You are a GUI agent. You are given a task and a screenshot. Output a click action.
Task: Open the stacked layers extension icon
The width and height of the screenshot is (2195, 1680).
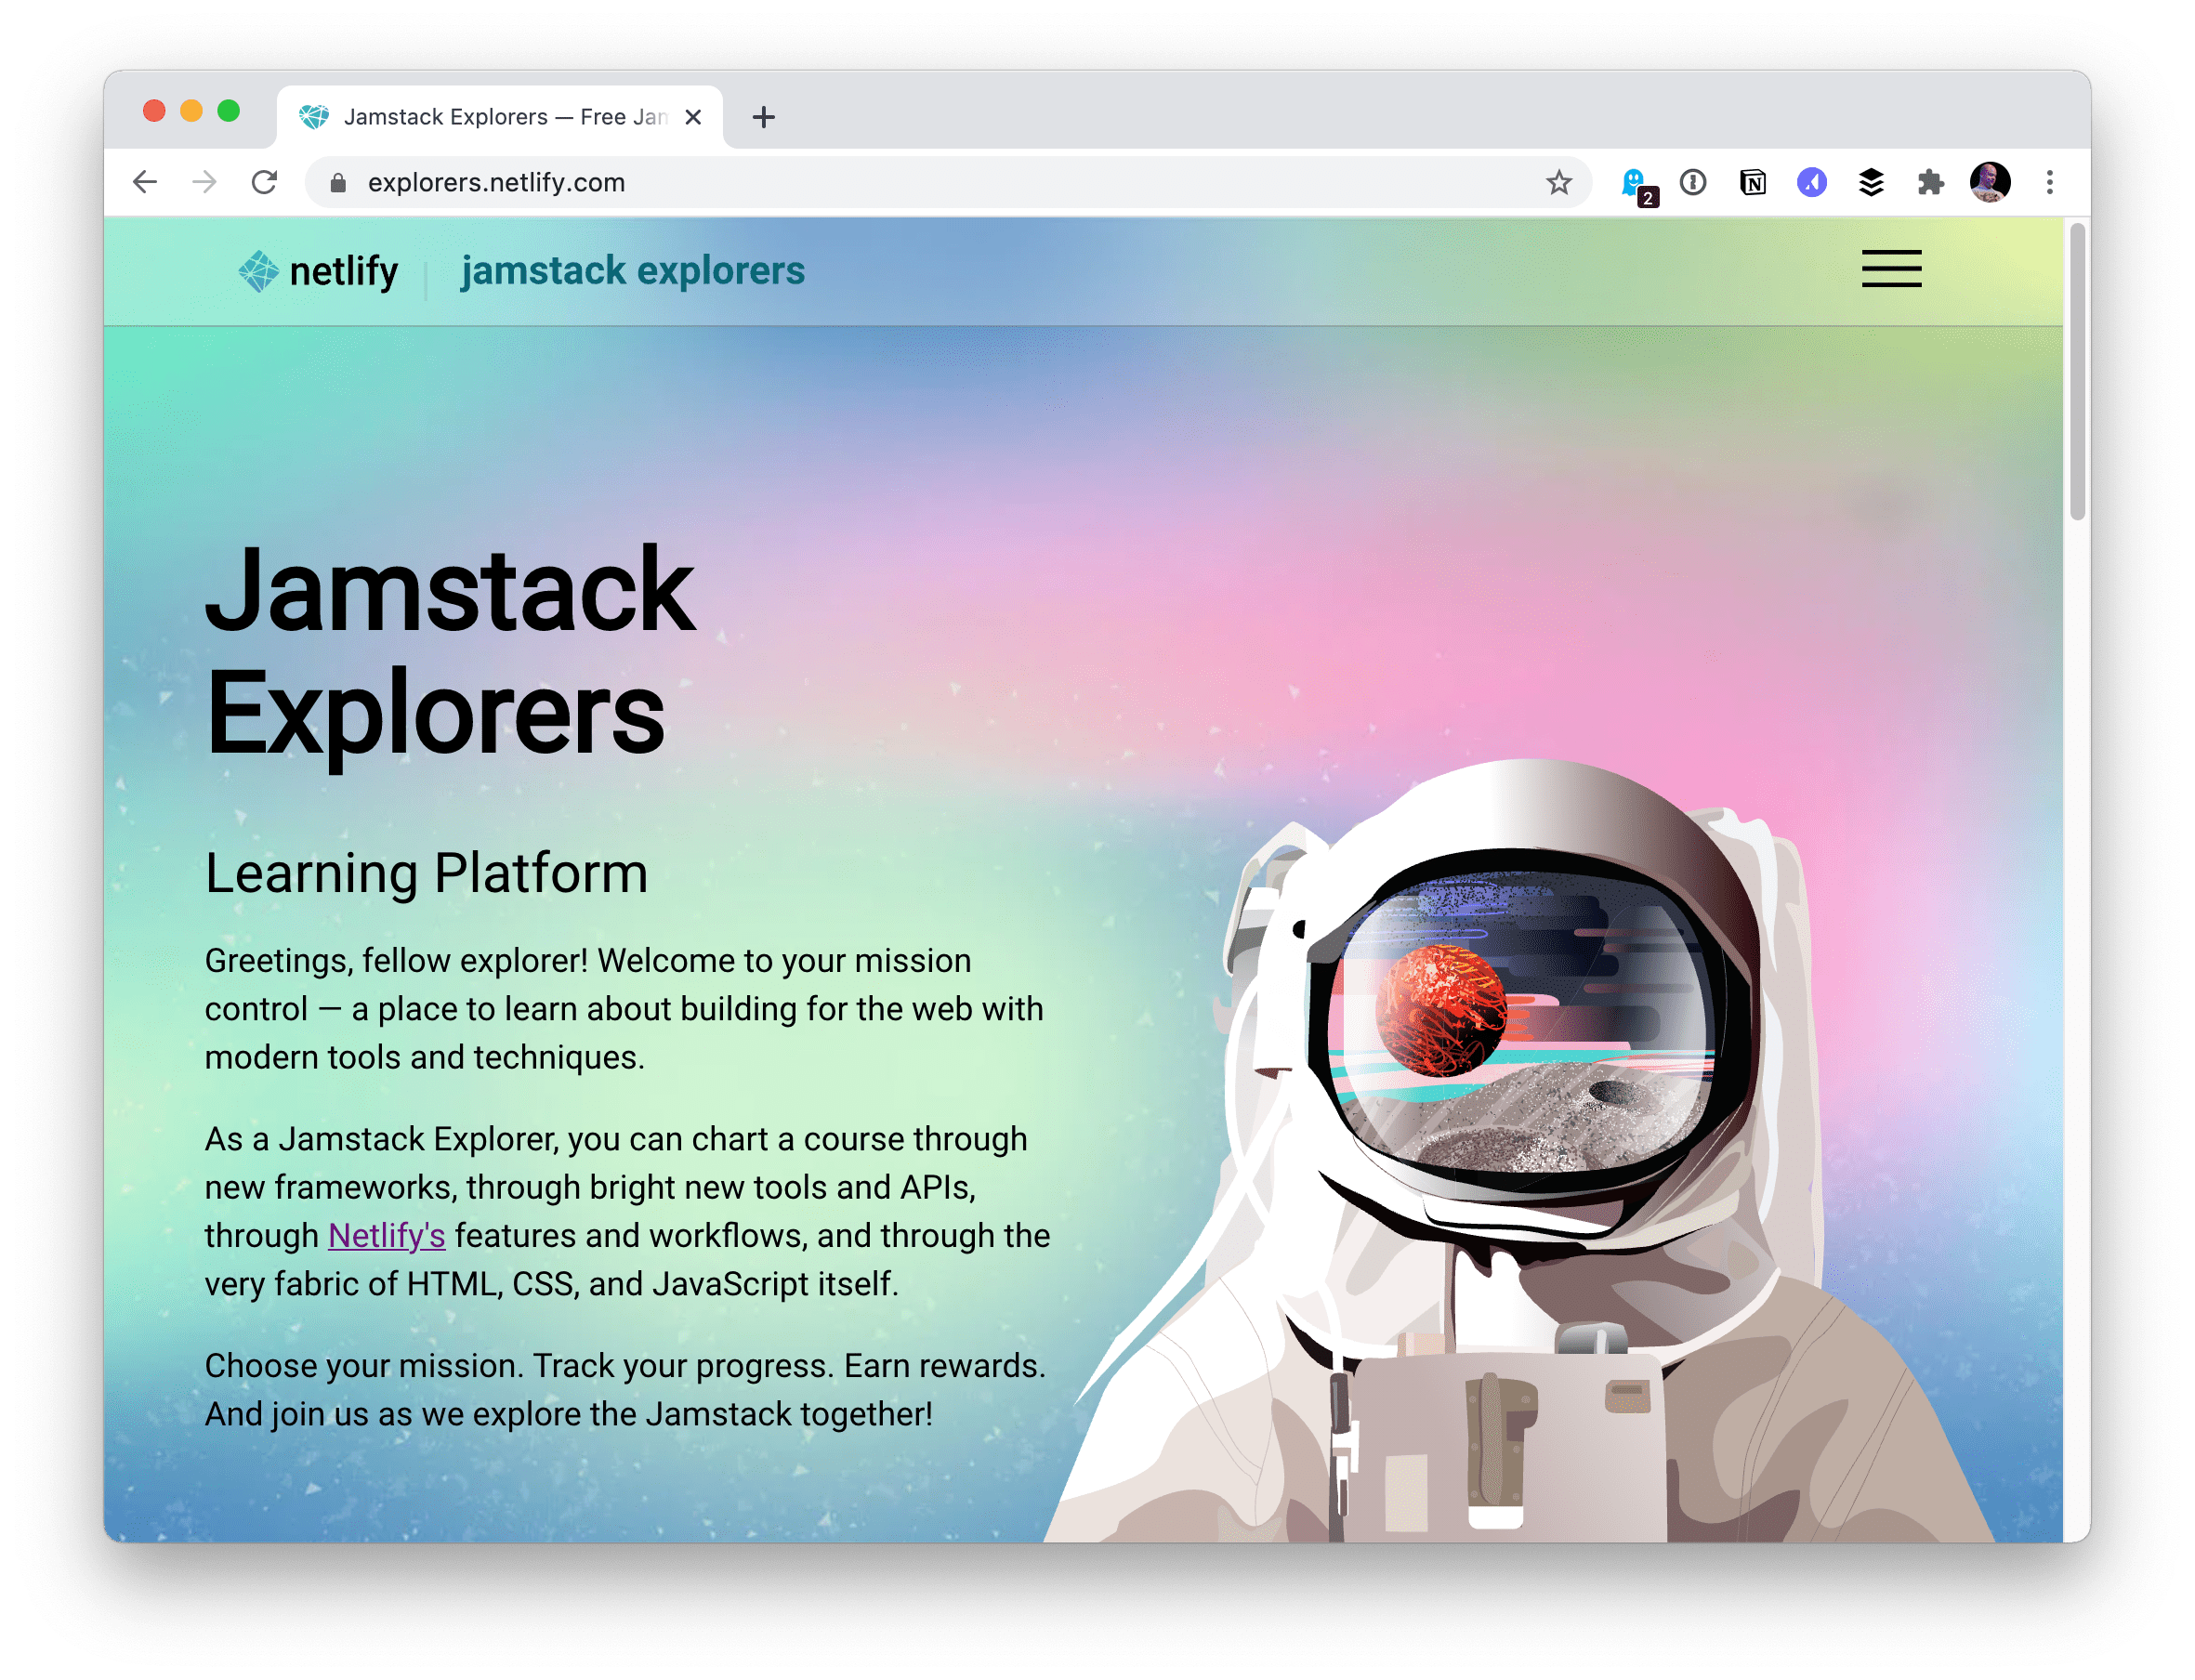click(1870, 182)
